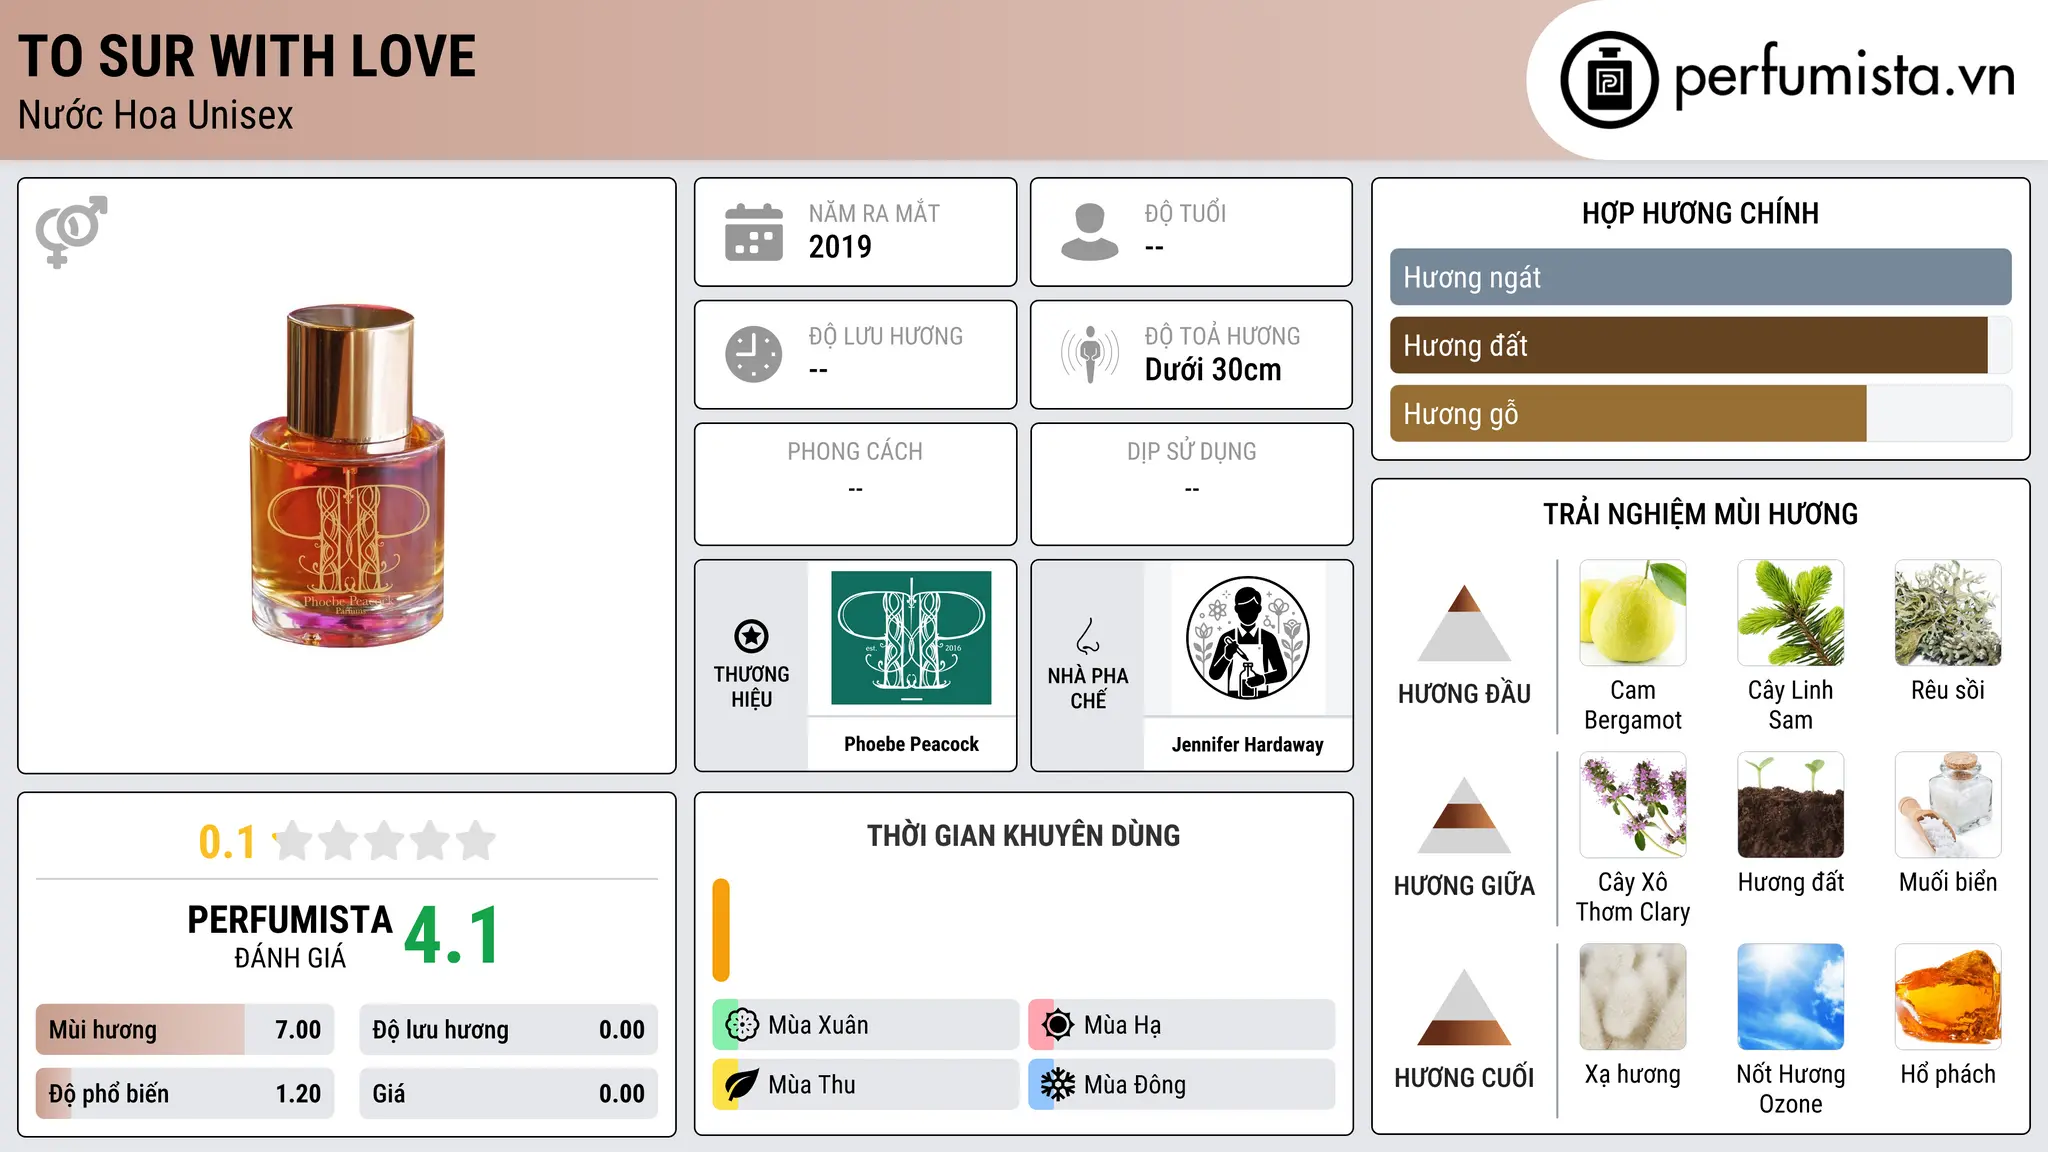Screen dimensions: 2048x1152
Task: Click the Phoebe Peacock brand name
Action: 911,744
